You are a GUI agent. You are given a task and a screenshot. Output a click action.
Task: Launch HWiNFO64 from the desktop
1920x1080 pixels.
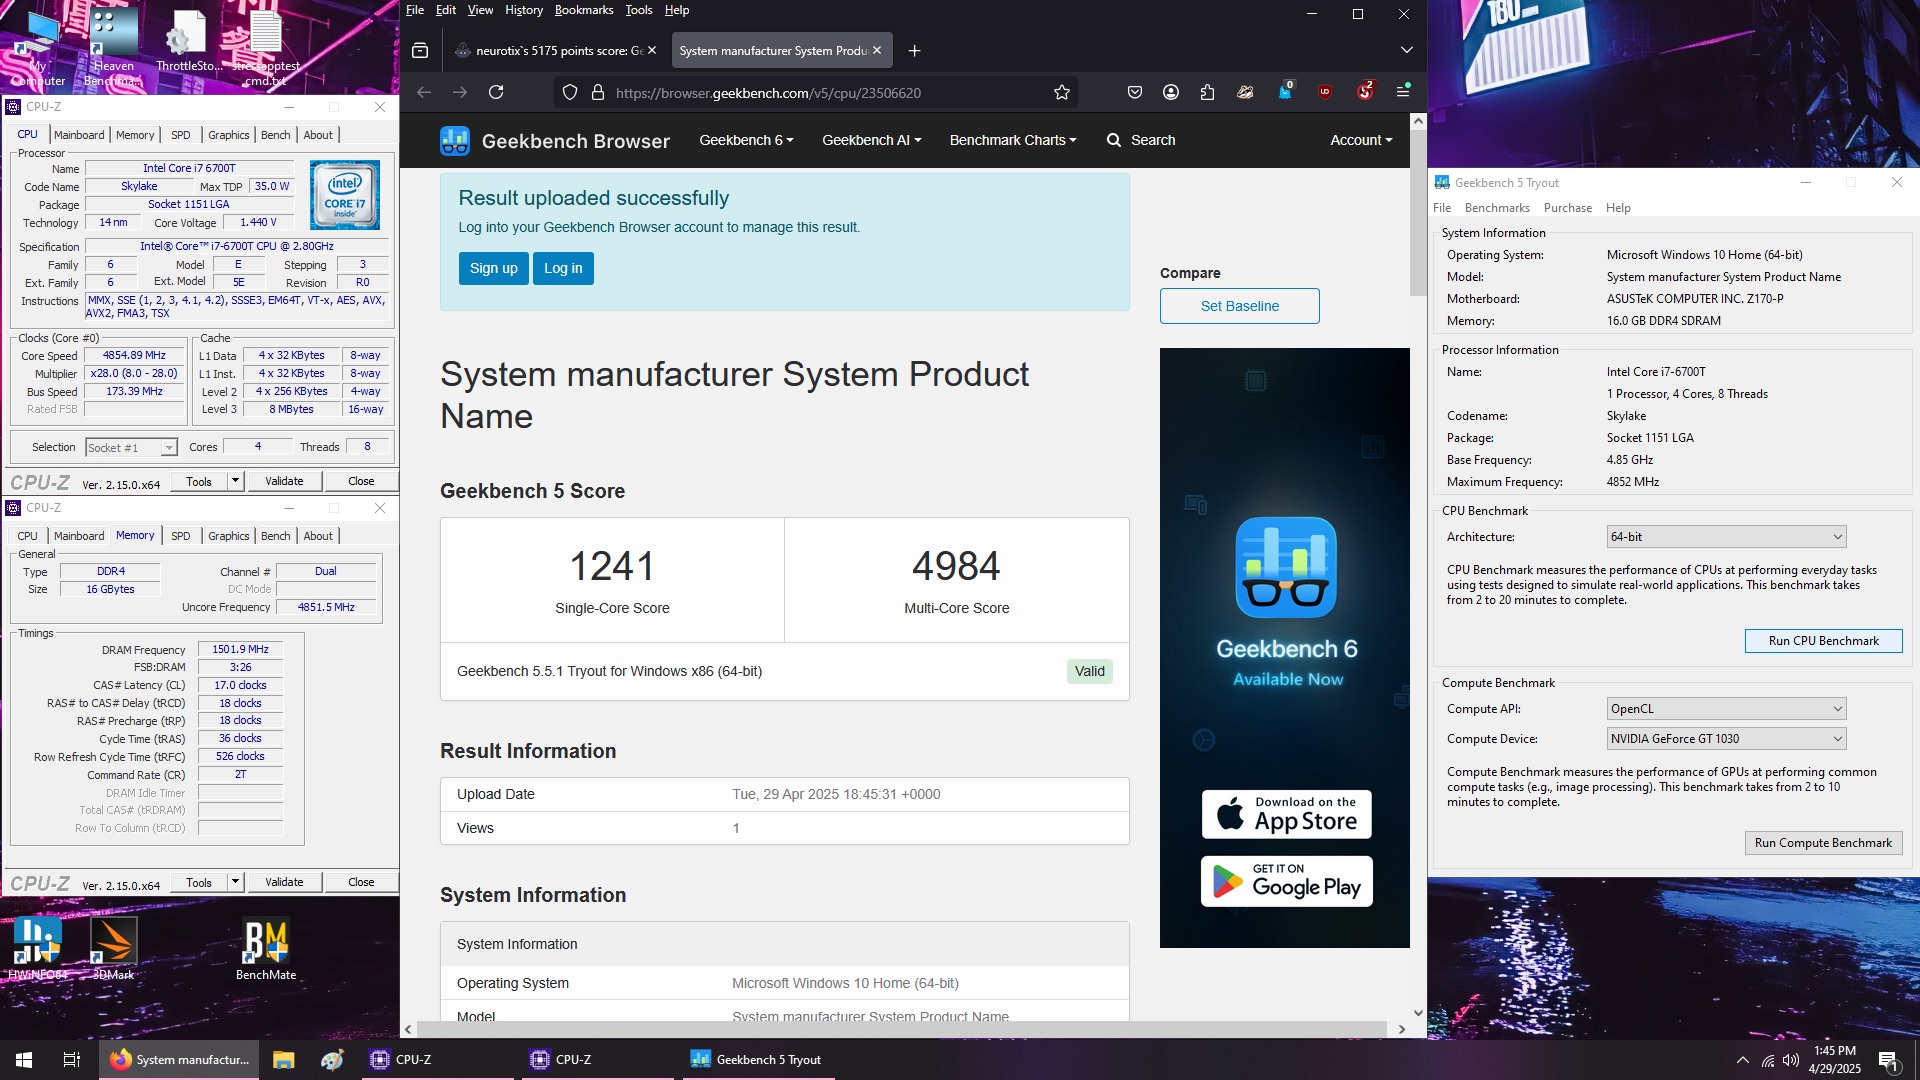point(38,948)
